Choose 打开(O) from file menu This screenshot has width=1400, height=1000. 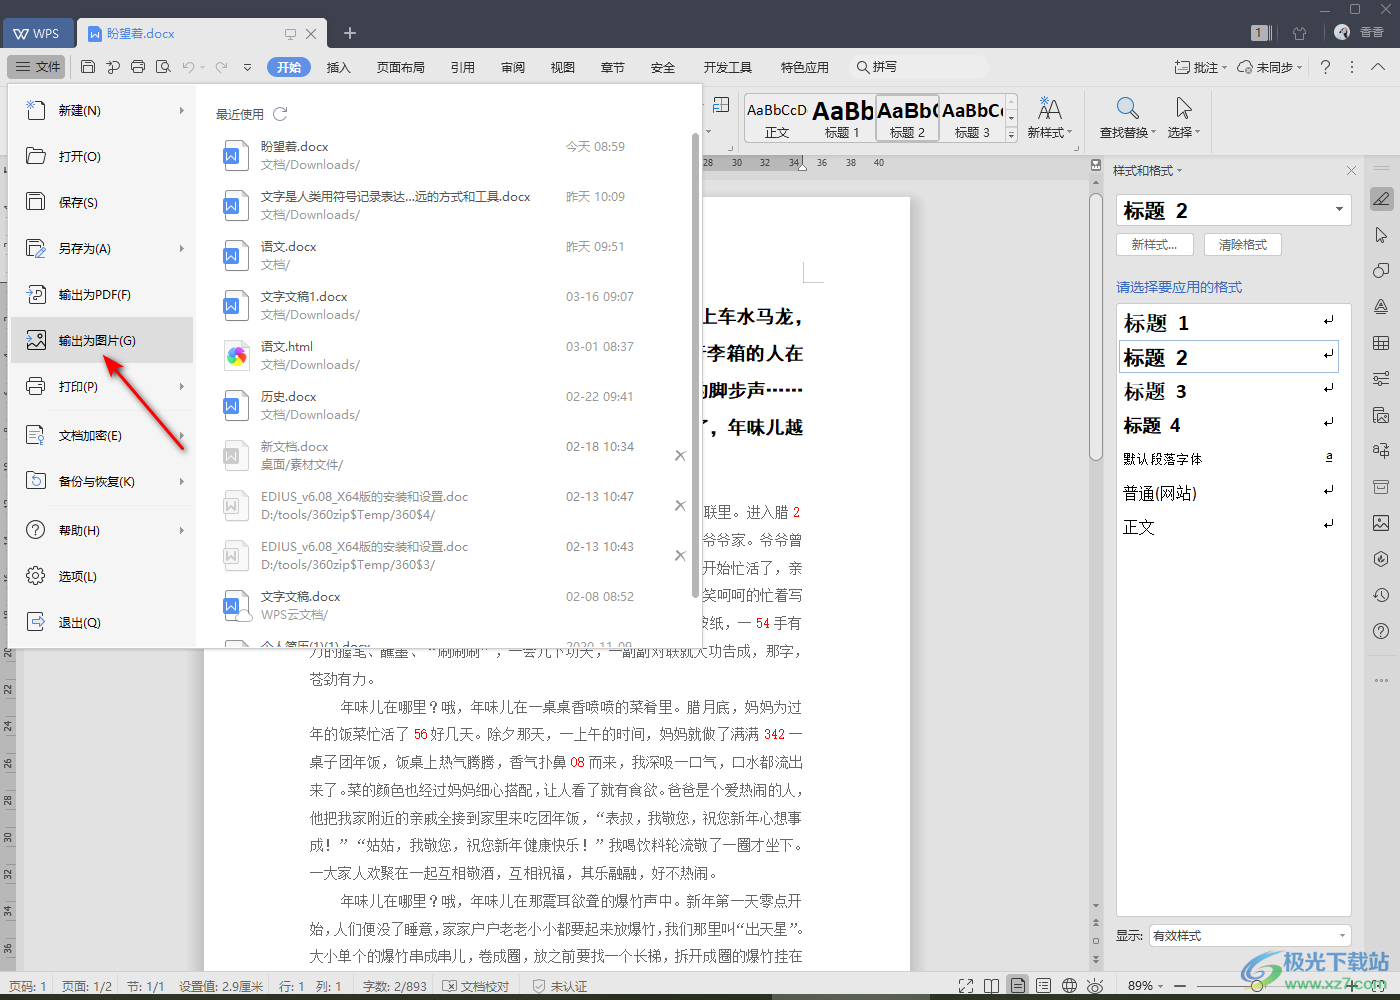coord(101,156)
